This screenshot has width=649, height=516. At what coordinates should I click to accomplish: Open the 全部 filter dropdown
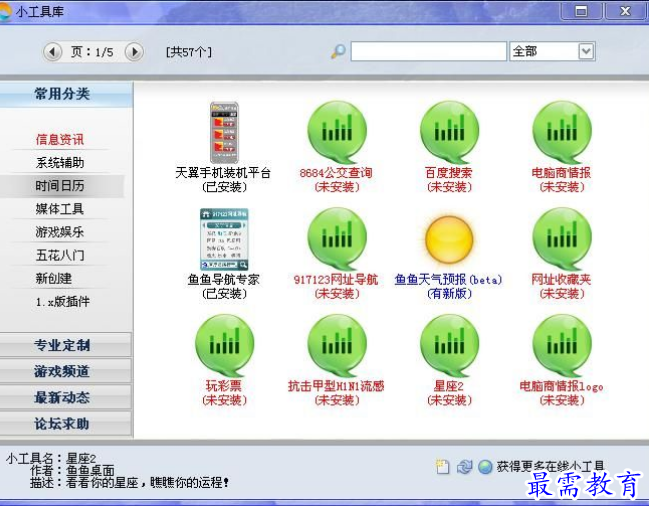coord(586,52)
